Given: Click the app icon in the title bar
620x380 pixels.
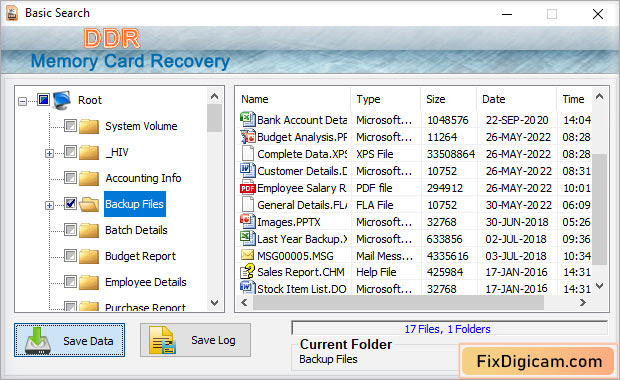Looking at the screenshot, I should pos(12,13).
